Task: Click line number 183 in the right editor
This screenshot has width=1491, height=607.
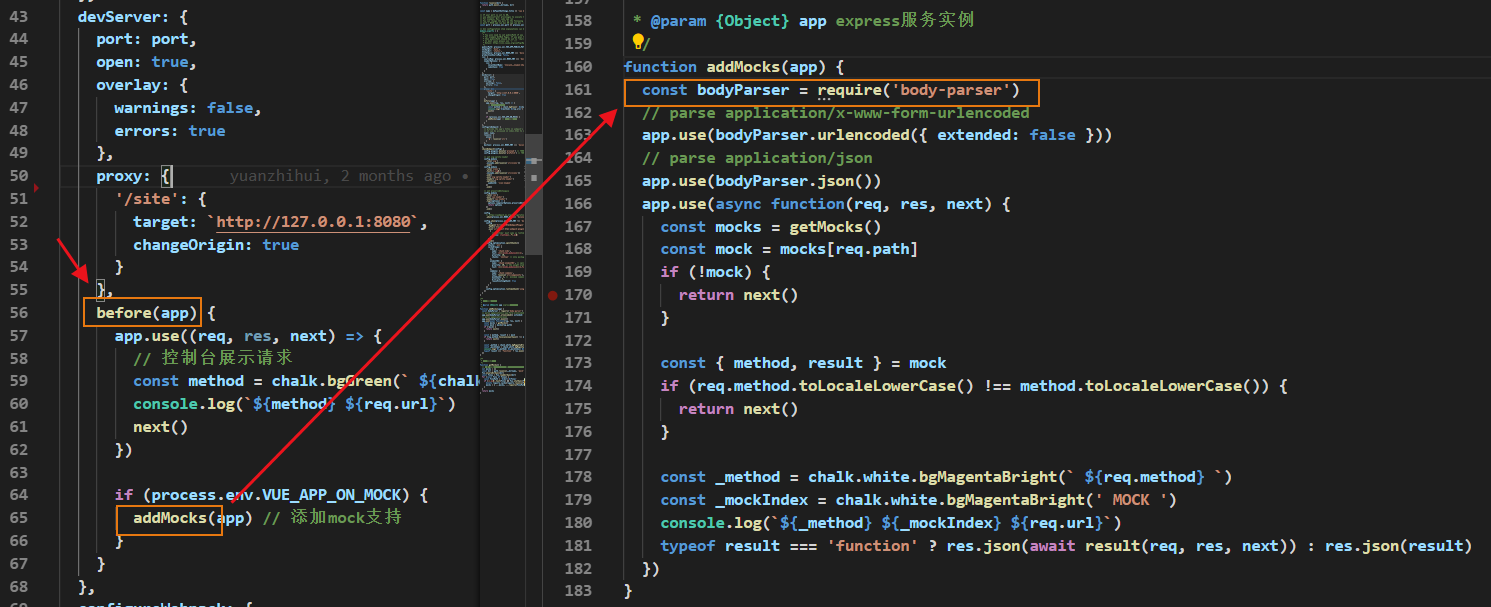Action: 578,591
